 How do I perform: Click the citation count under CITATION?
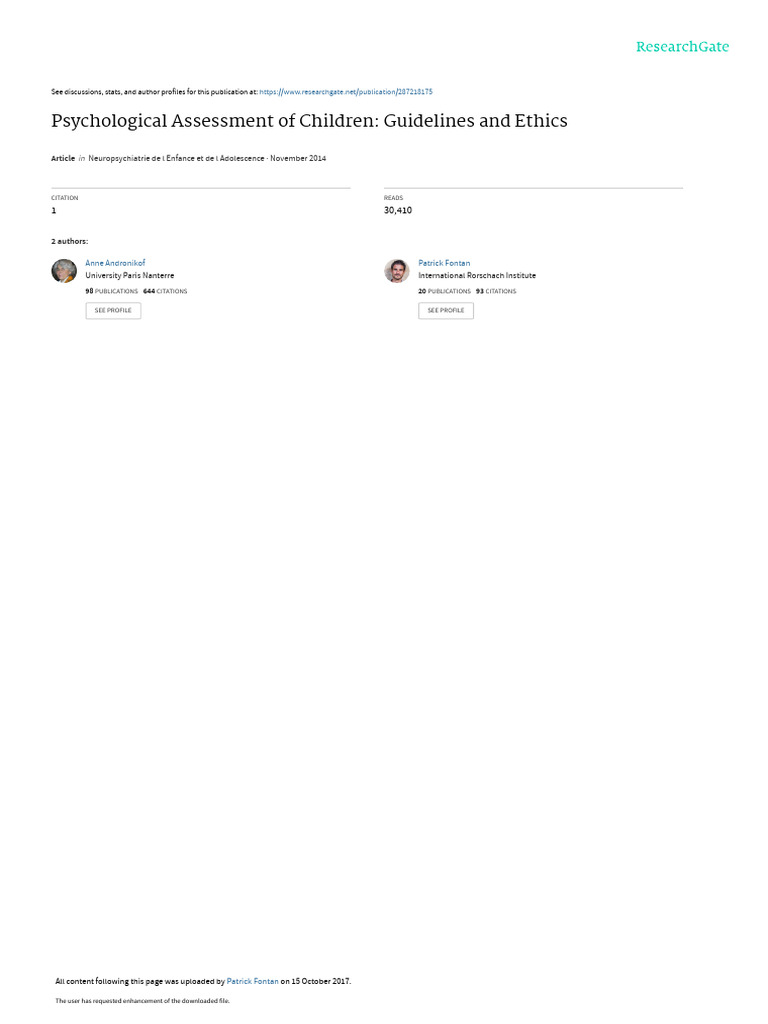point(54,210)
